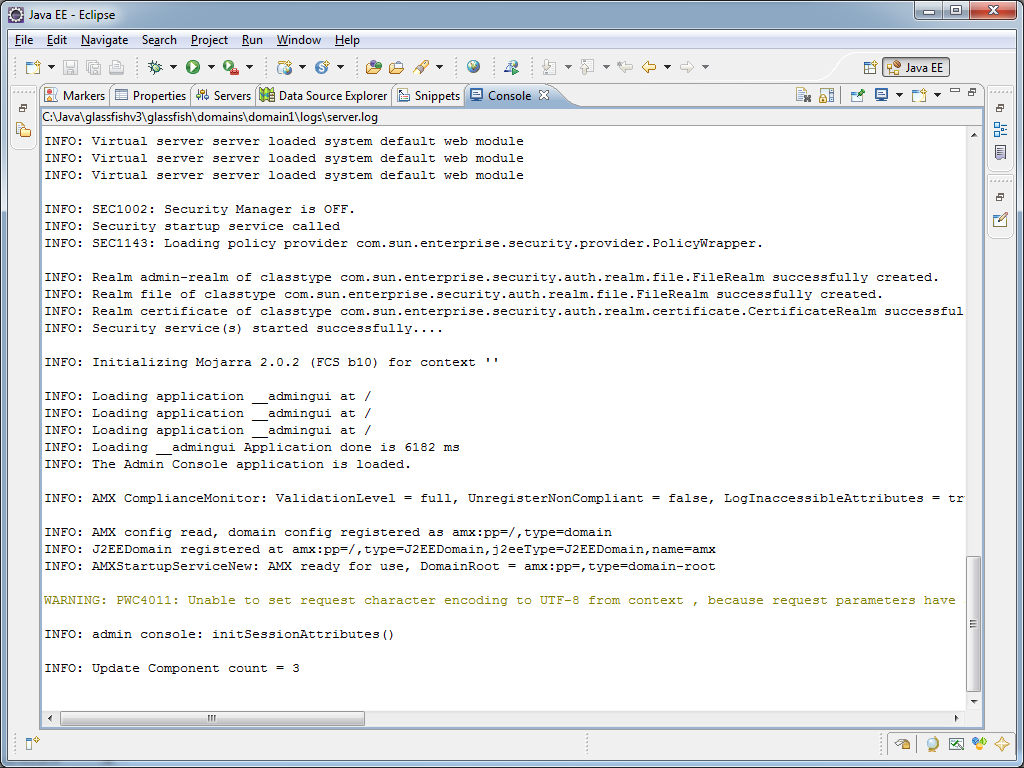Switch to the Properties tab
Image resolution: width=1024 pixels, height=768 pixels.
[150, 95]
